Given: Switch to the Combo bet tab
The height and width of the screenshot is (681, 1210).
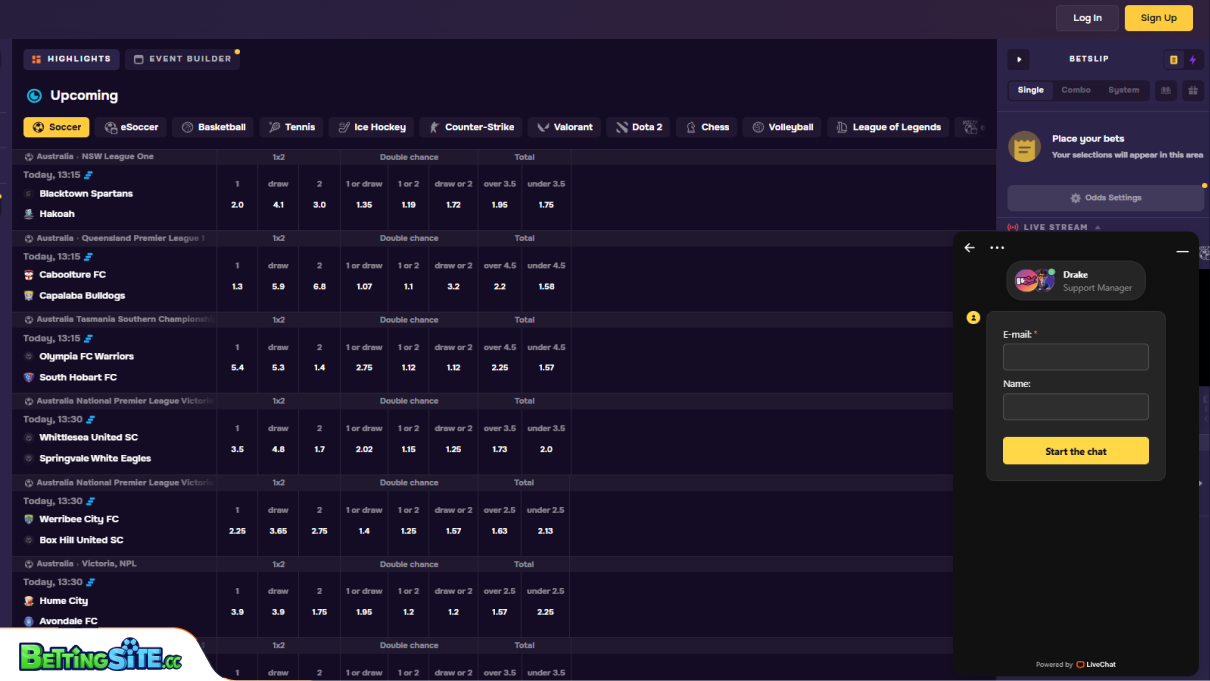Looking at the screenshot, I should (x=1076, y=89).
